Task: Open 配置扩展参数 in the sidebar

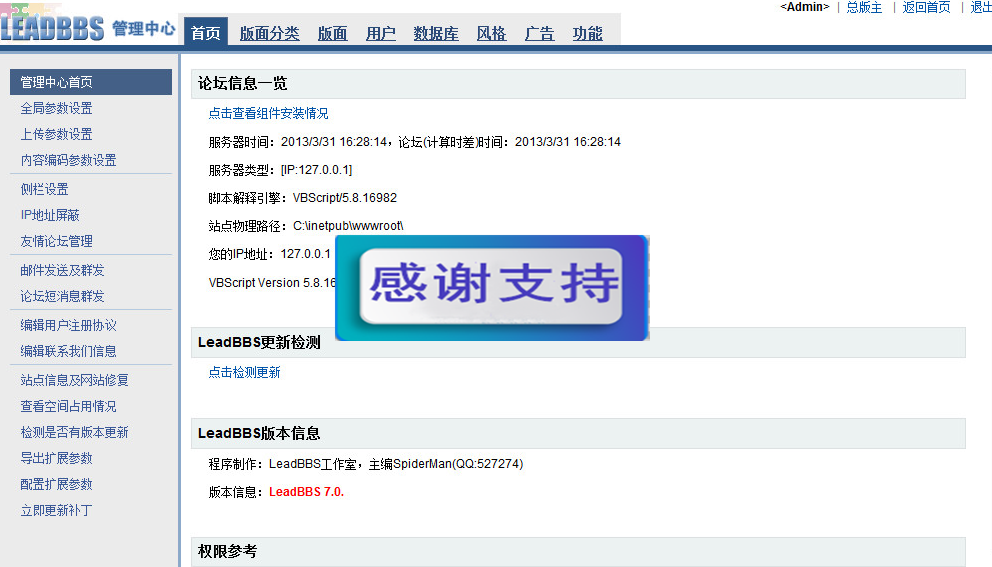Action: point(56,484)
